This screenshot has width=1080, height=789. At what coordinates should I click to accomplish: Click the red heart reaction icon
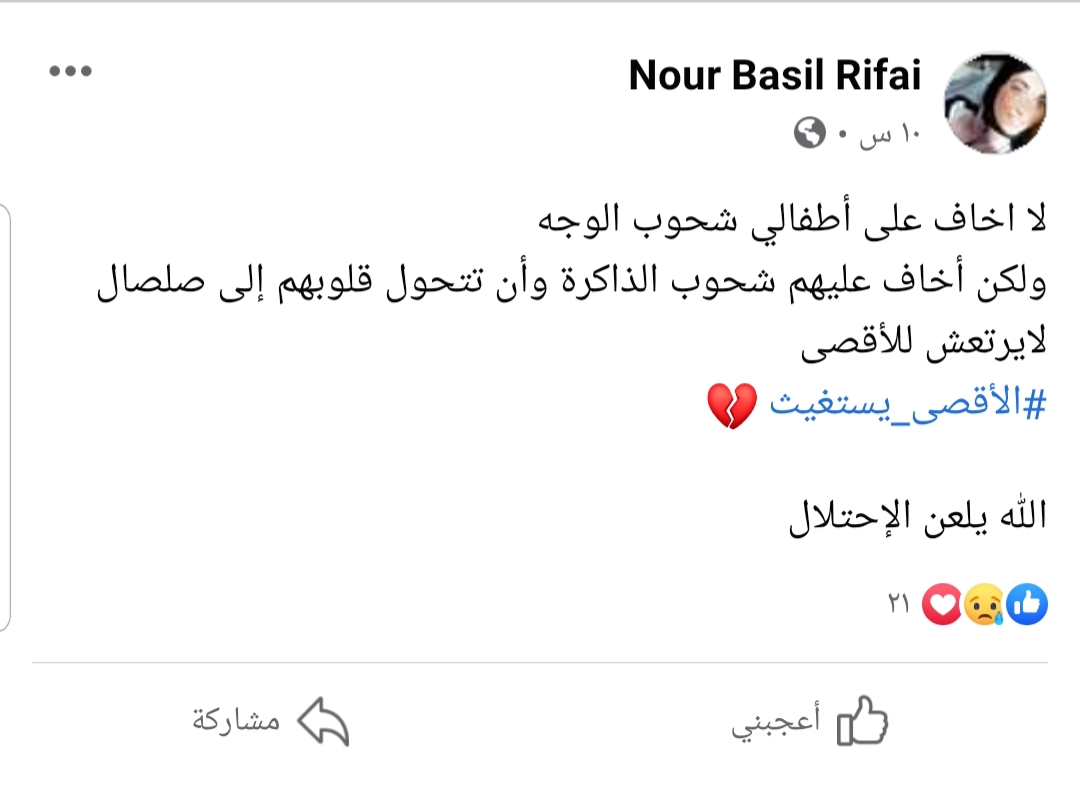942,604
